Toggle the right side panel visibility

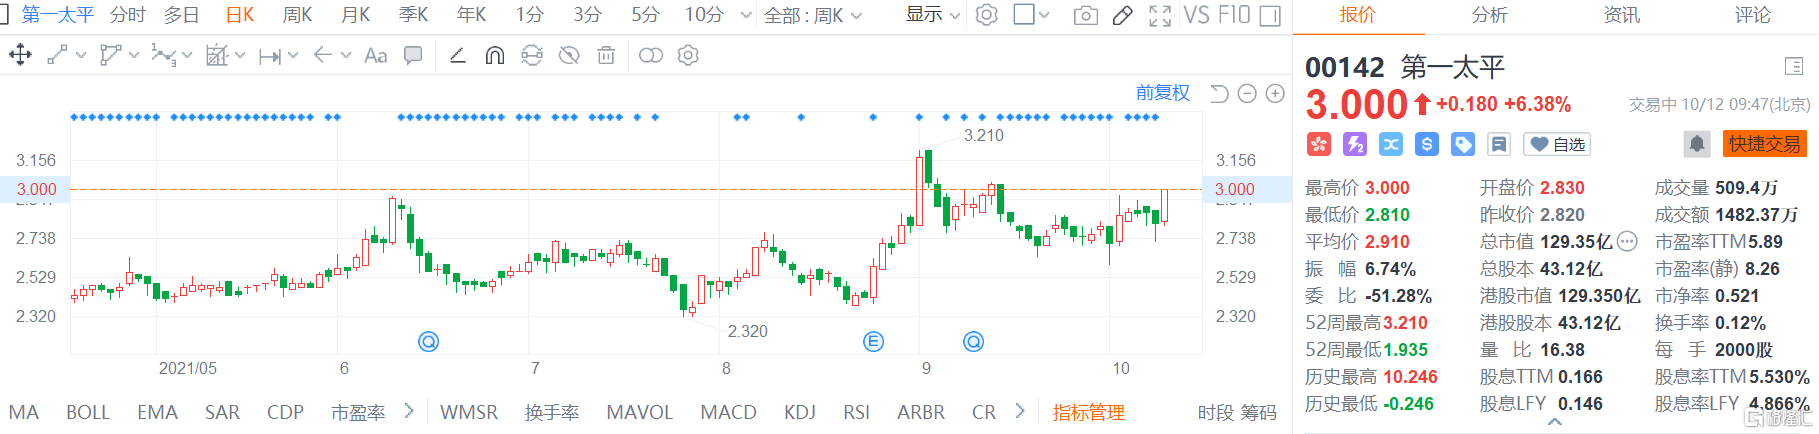pyautogui.click(x=1270, y=16)
